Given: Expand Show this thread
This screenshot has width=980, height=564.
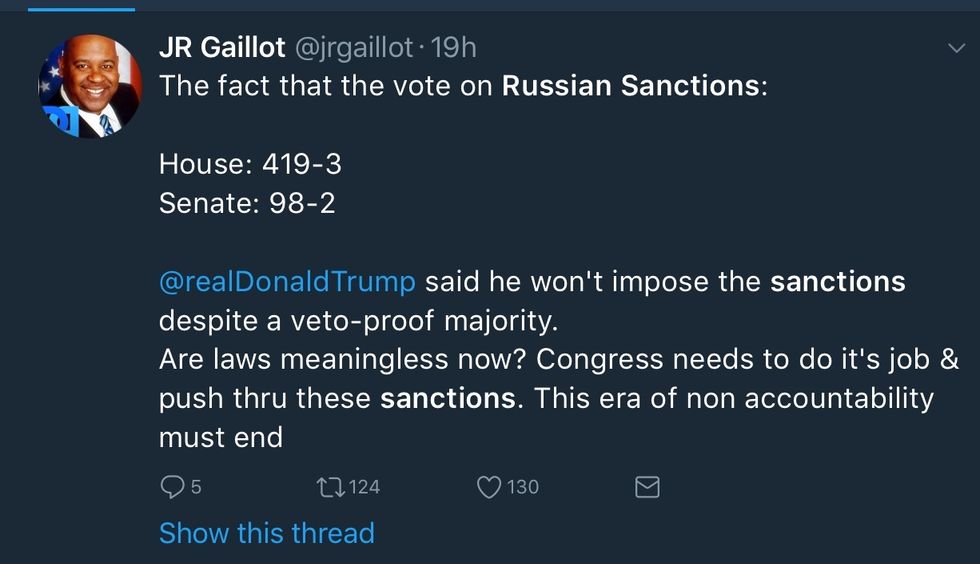Looking at the screenshot, I should 266,533.
